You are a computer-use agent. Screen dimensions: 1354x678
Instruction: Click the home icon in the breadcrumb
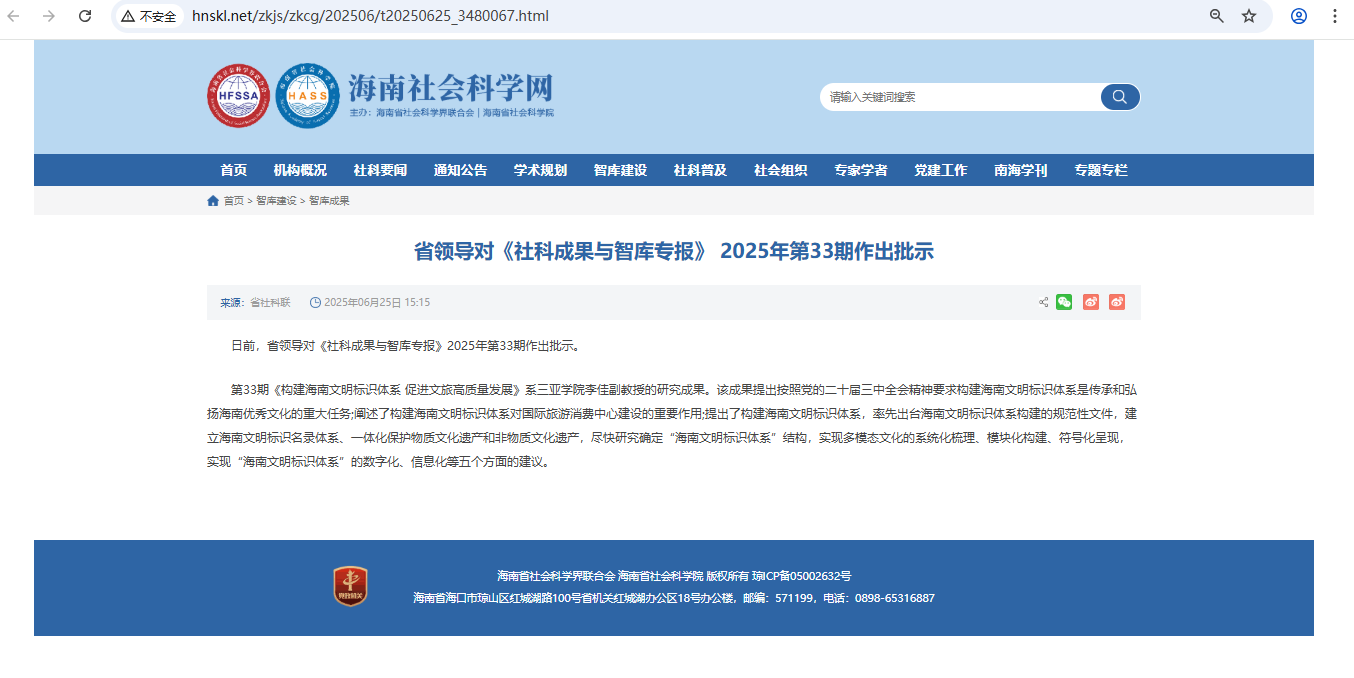click(x=213, y=201)
